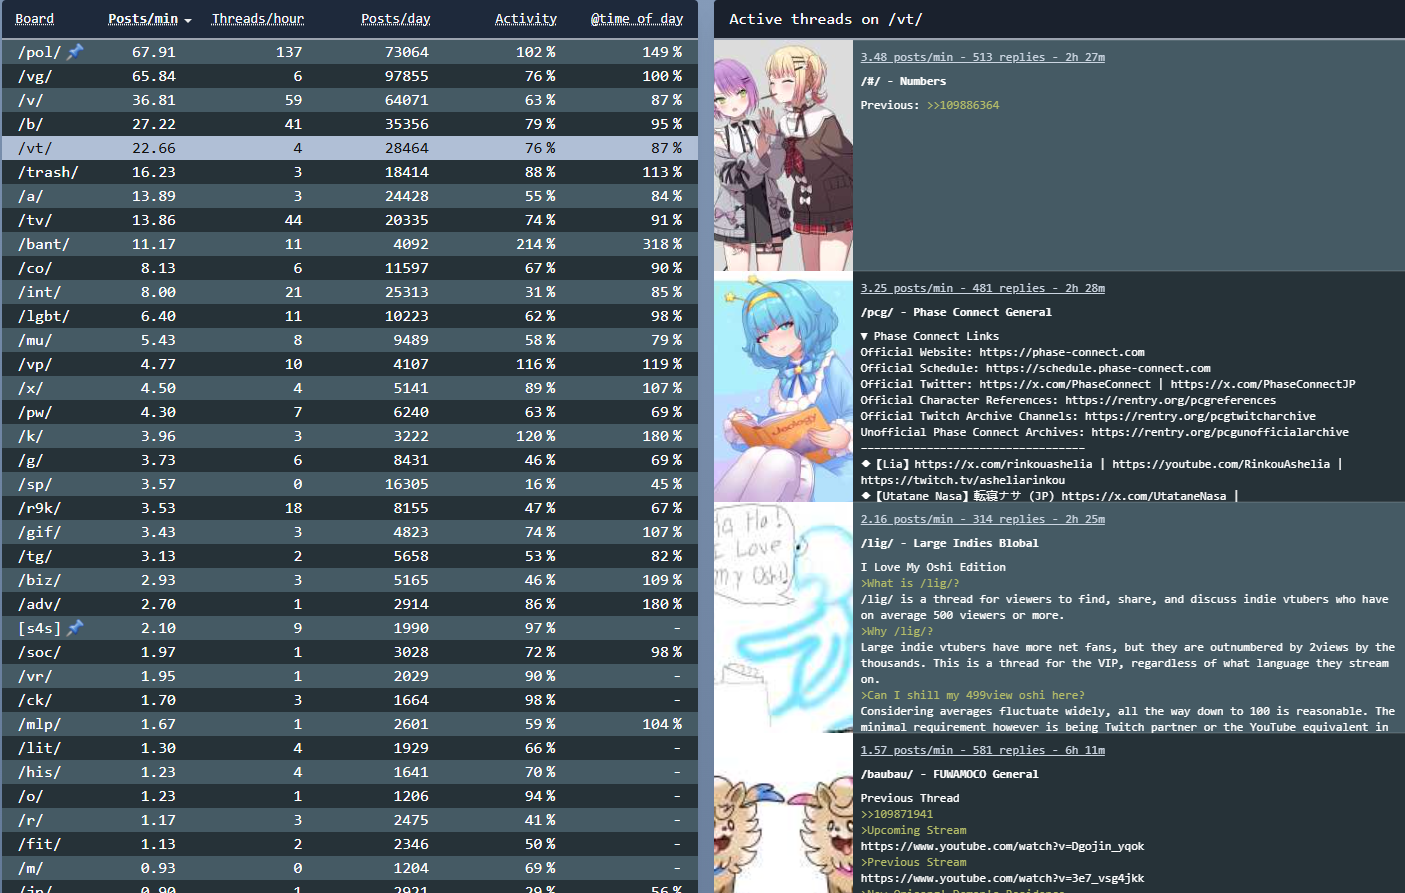Select the /vg/ board row
1405x893 pixels.
[x=350, y=76]
